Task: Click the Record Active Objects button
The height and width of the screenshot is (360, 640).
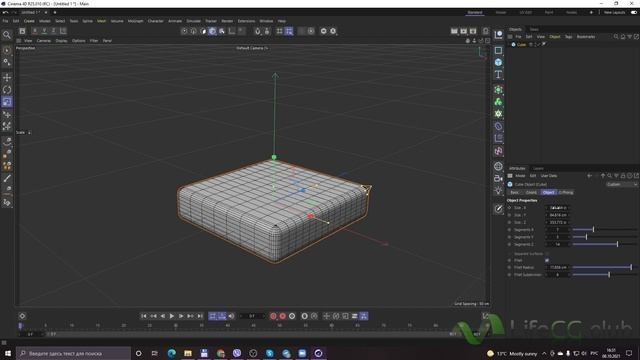Action: (273, 316)
